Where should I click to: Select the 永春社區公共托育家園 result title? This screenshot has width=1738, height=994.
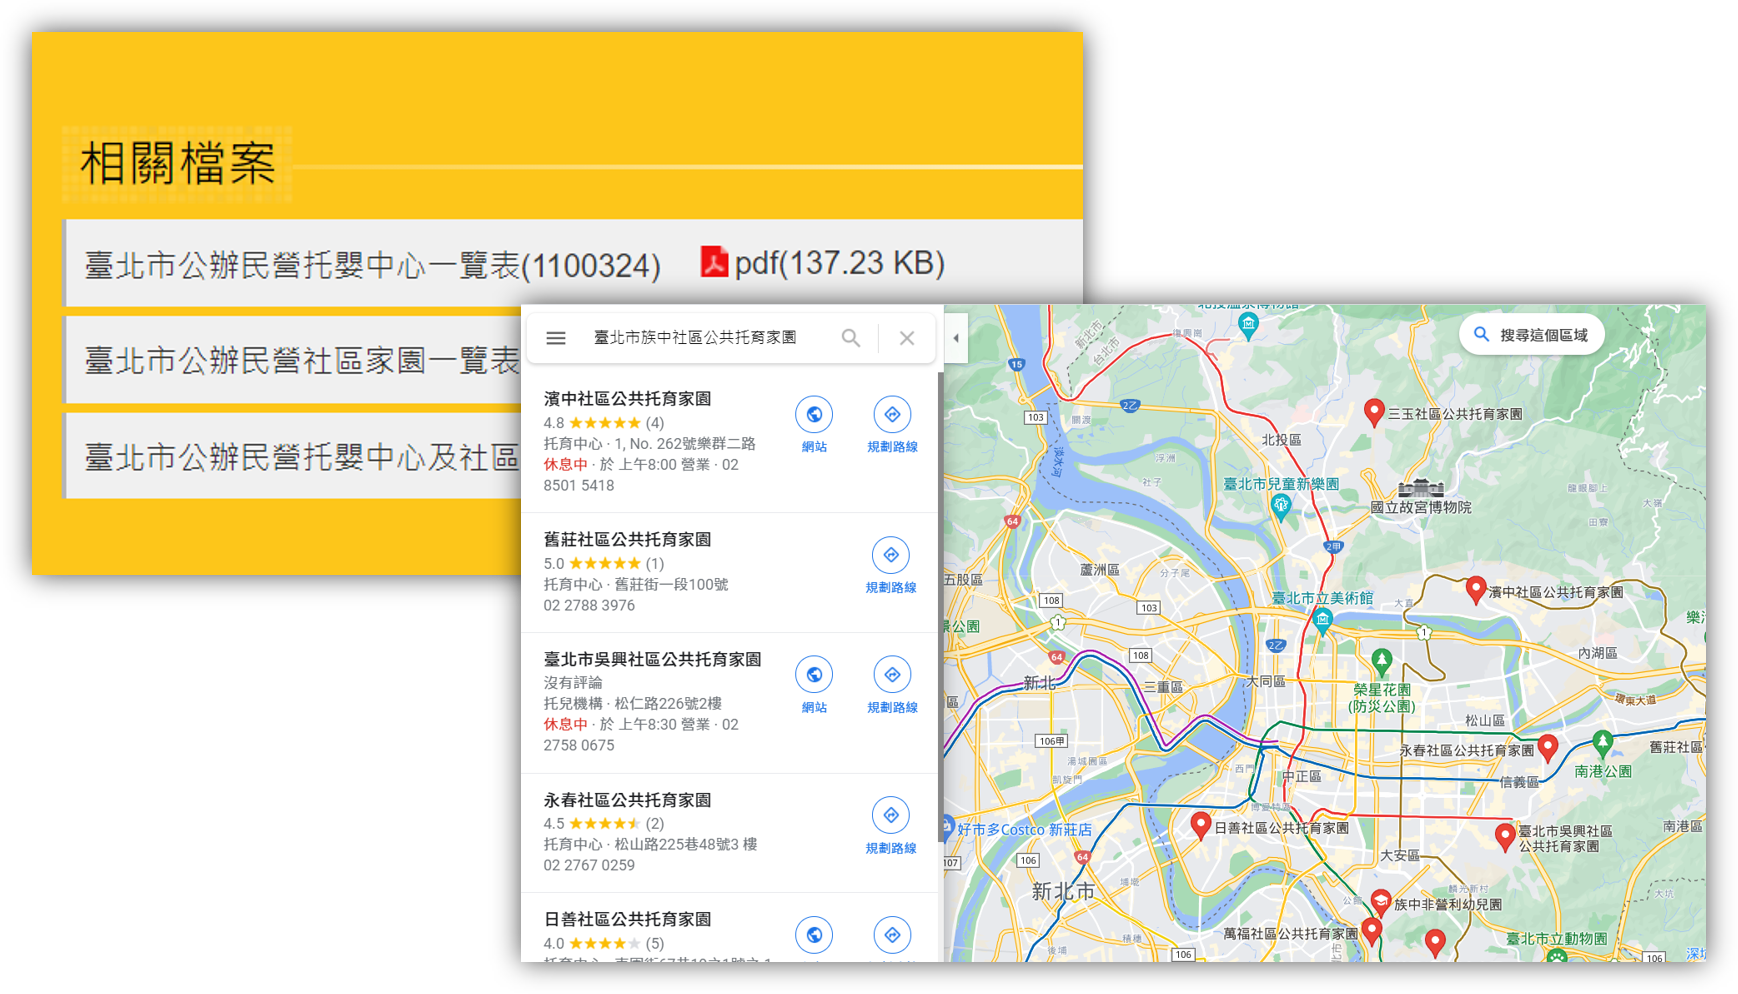tap(627, 800)
